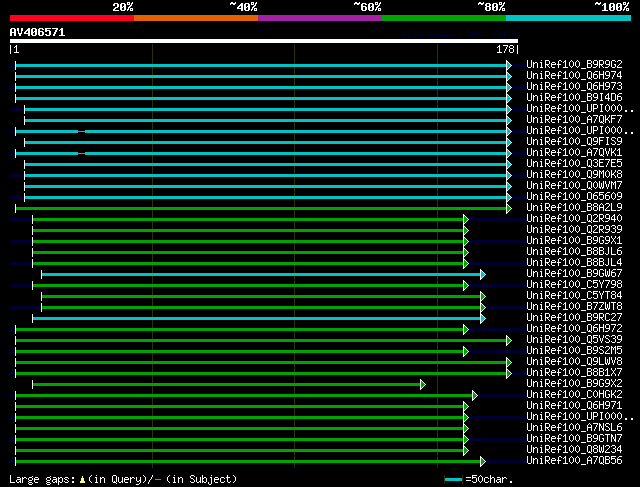Select the UniRef100_B8BJL6 label
Viewport: 640px width, 487px height.
[574, 252]
